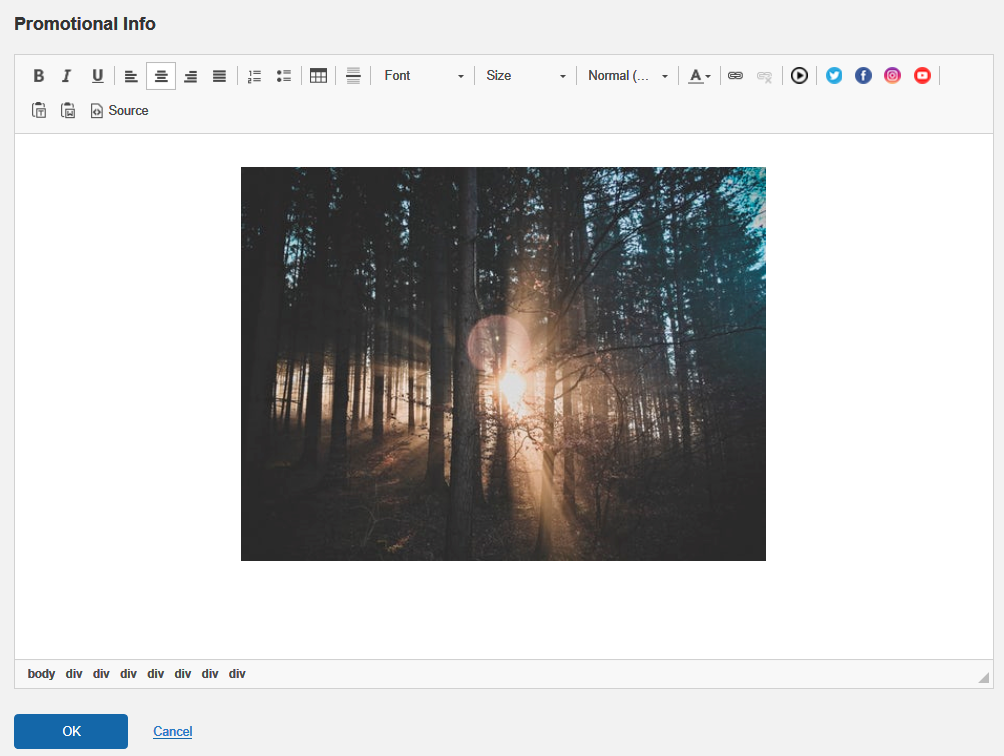Toggle bold formatting

pos(39,76)
